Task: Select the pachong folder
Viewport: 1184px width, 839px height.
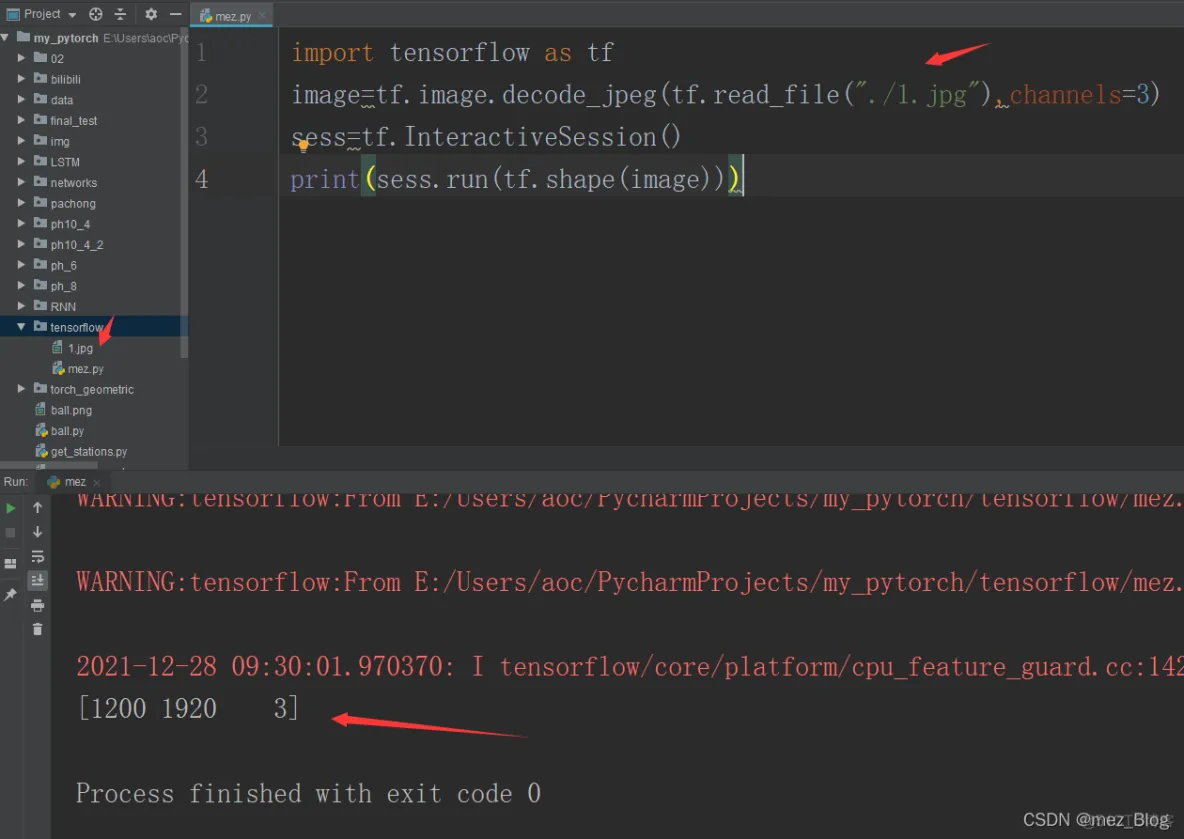Action: tap(72, 203)
